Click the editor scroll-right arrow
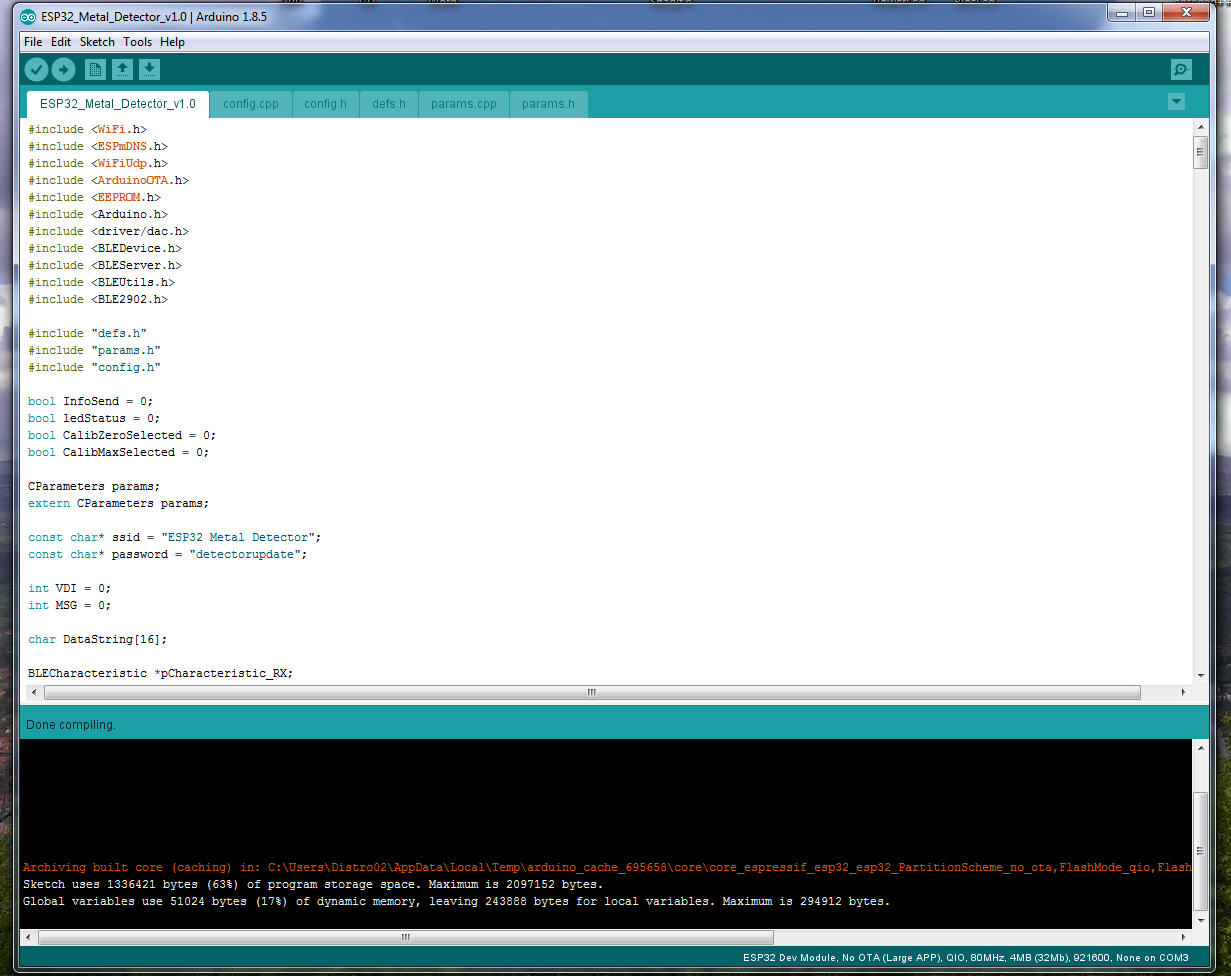Image resolution: width=1231 pixels, height=976 pixels. click(x=1184, y=692)
